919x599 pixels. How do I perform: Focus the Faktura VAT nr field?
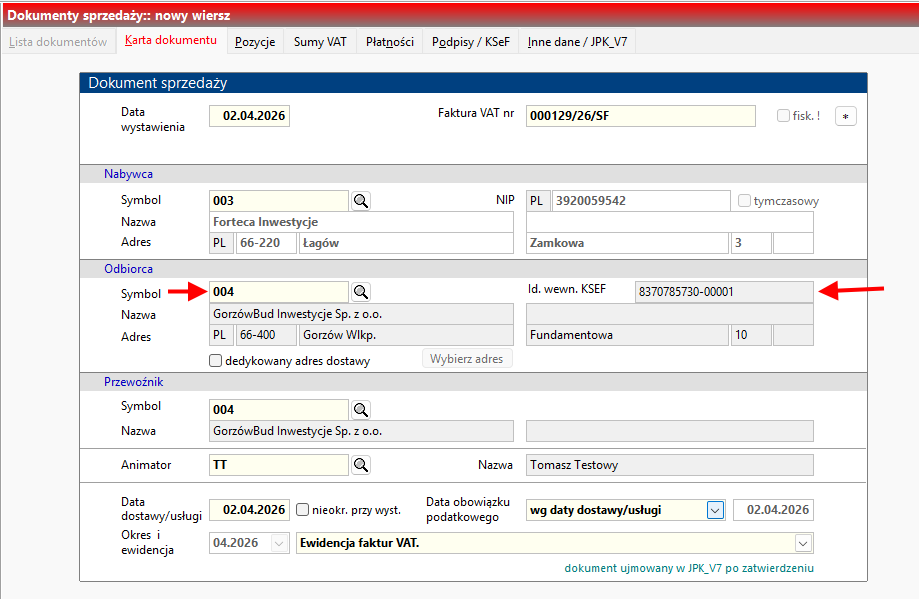[x=640, y=116]
